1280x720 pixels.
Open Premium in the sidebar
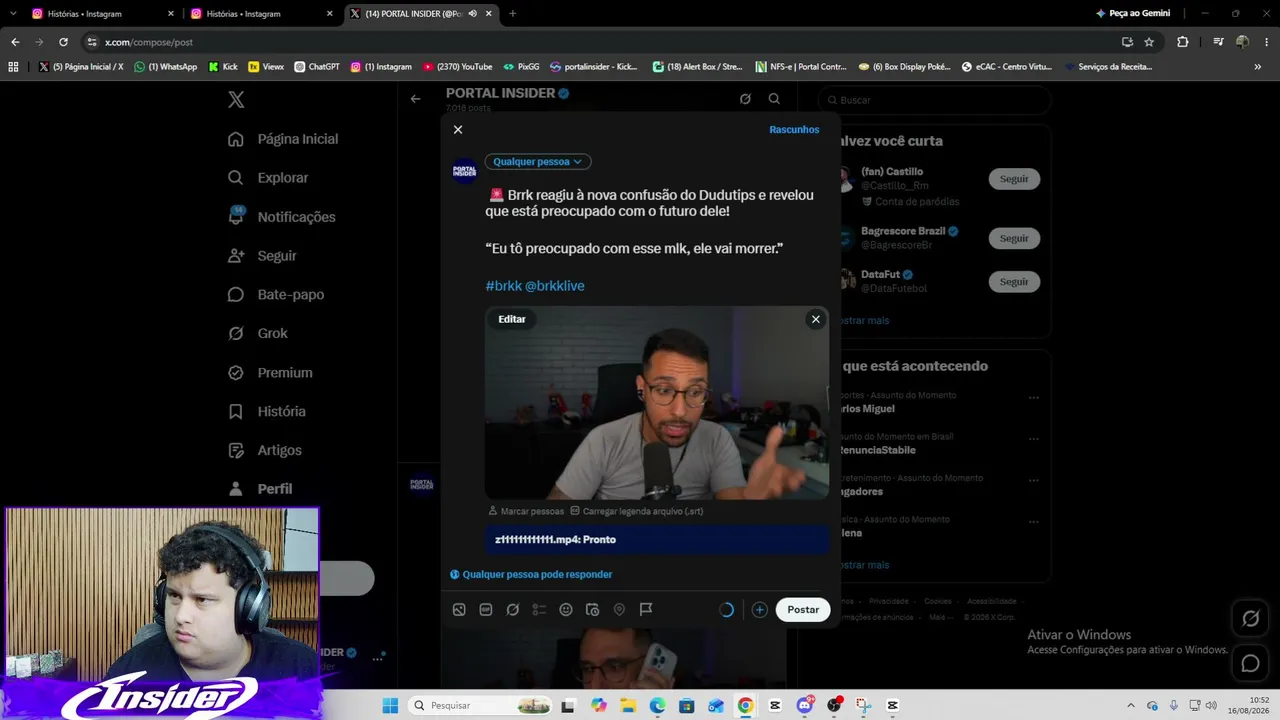point(270,373)
